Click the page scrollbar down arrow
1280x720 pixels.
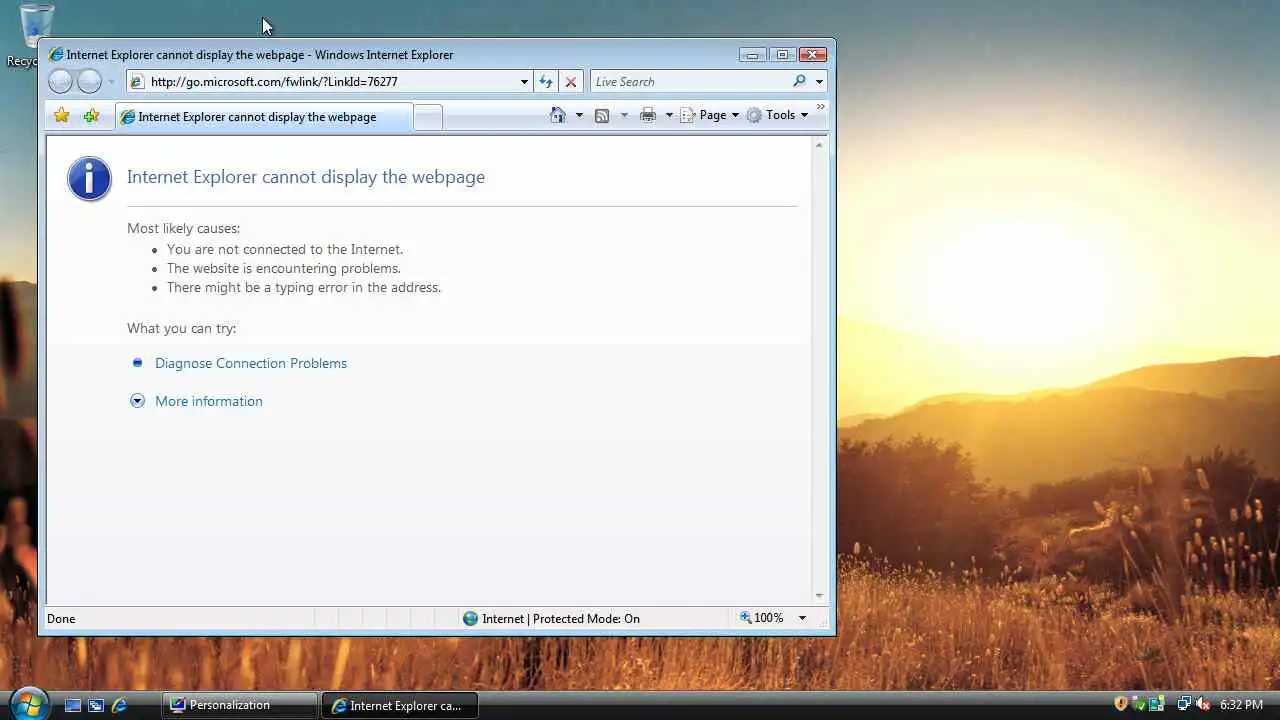pos(819,596)
